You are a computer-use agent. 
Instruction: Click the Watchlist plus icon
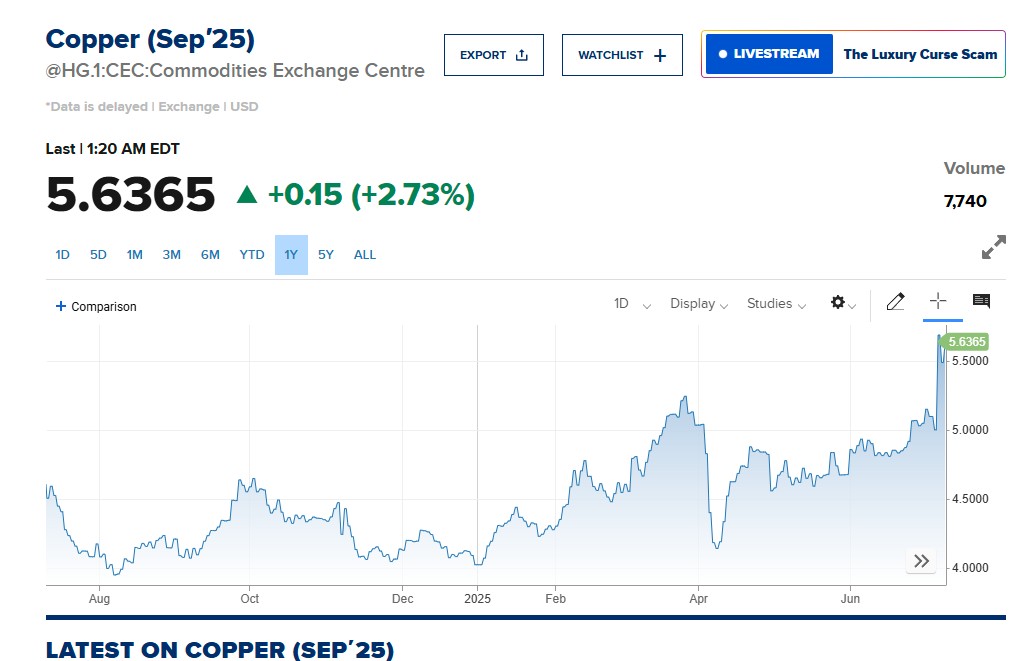(x=660, y=55)
